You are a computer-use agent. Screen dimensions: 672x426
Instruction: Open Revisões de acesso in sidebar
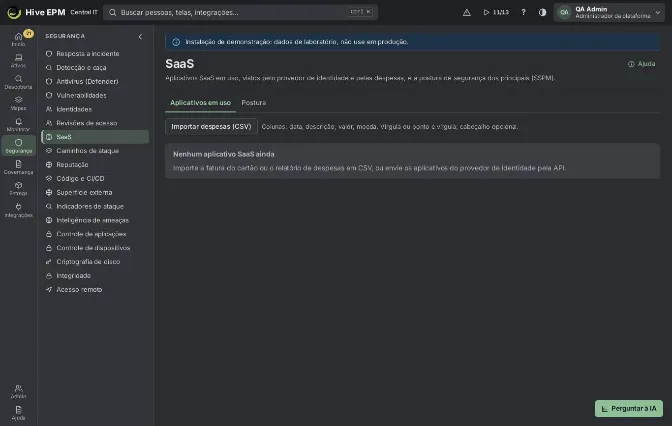[x=95, y=123]
